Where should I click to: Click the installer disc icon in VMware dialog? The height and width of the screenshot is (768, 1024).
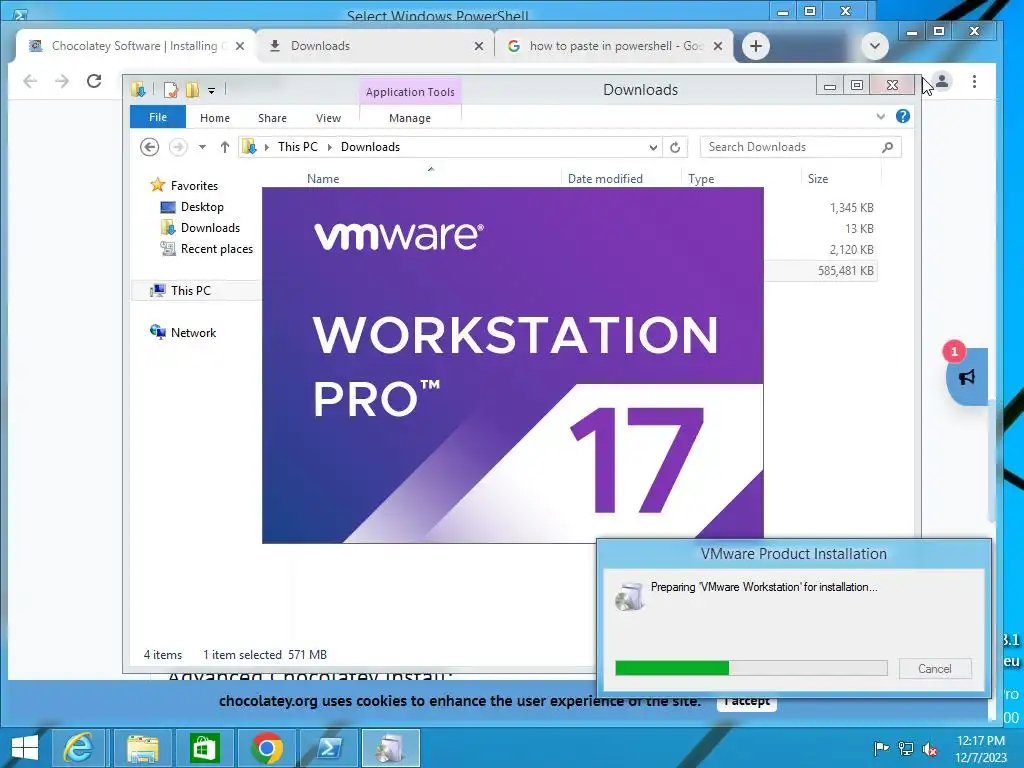tap(630, 596)
